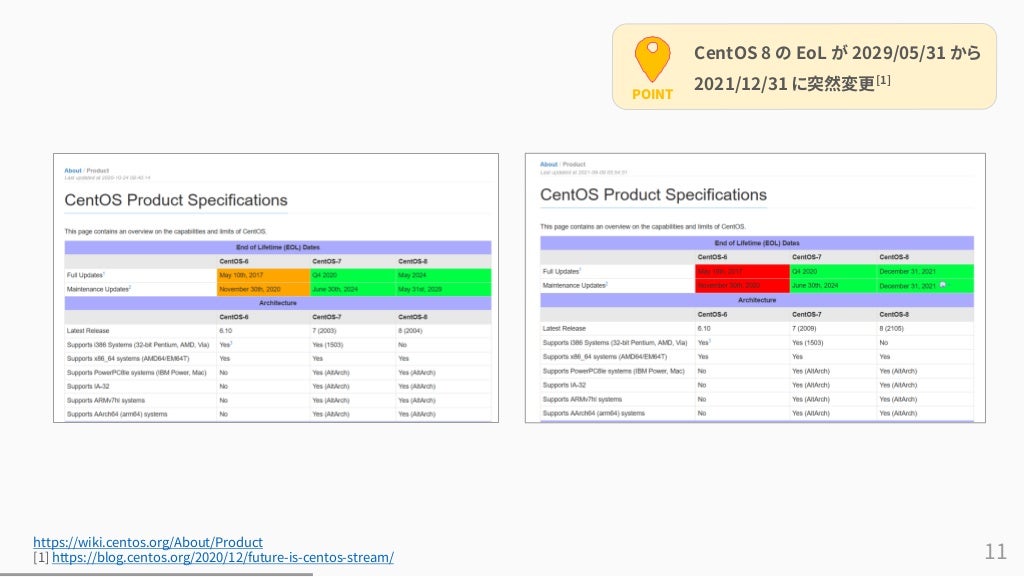Click 'Maintenance Updates' label in right table

pos(575,285)
